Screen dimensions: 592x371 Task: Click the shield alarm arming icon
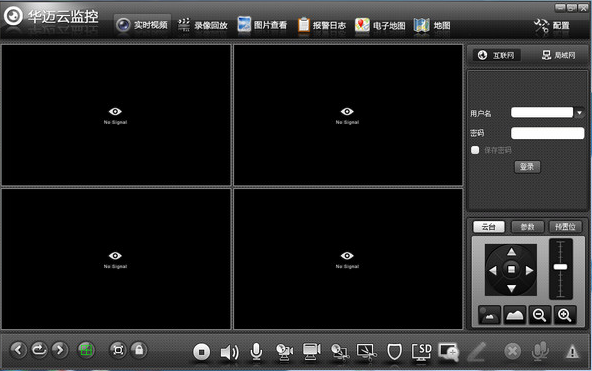(x=395, y=352)
